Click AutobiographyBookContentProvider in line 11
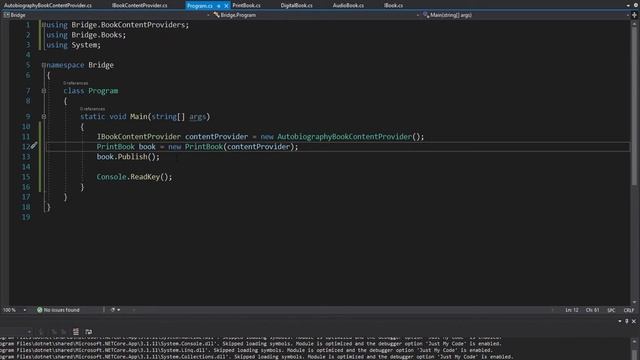 344,137
